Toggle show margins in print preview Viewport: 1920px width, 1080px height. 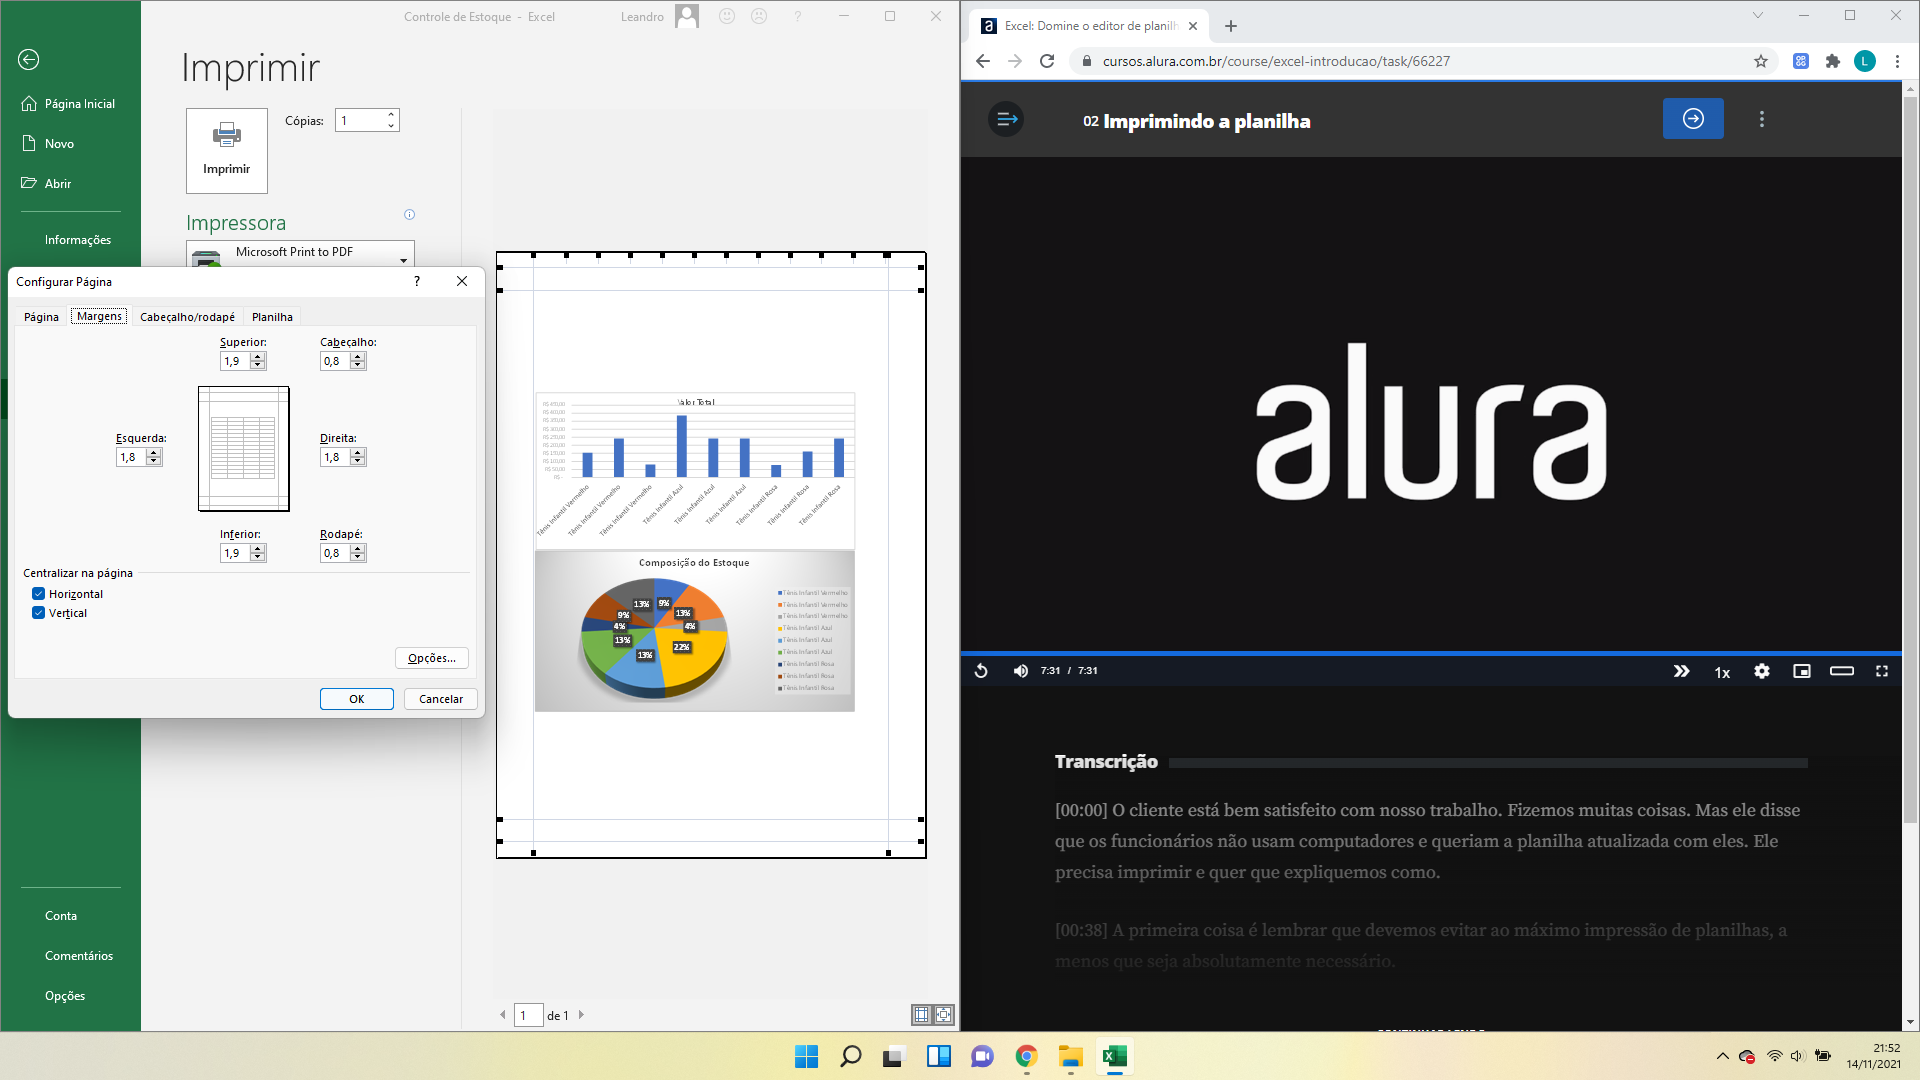click(x=921, y=1015)
